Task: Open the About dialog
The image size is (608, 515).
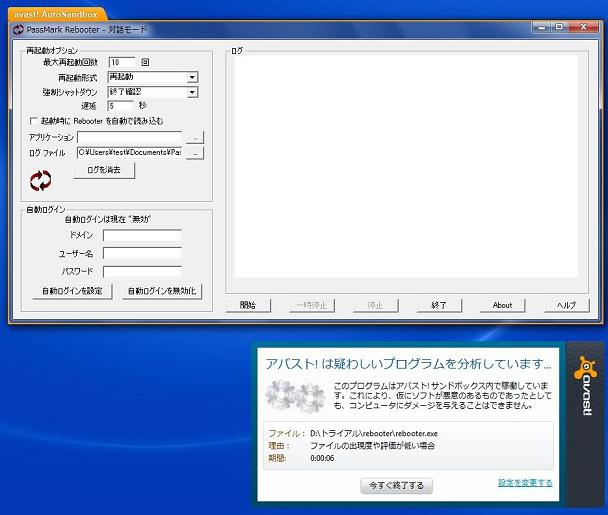Action: (x=502, y=305)
